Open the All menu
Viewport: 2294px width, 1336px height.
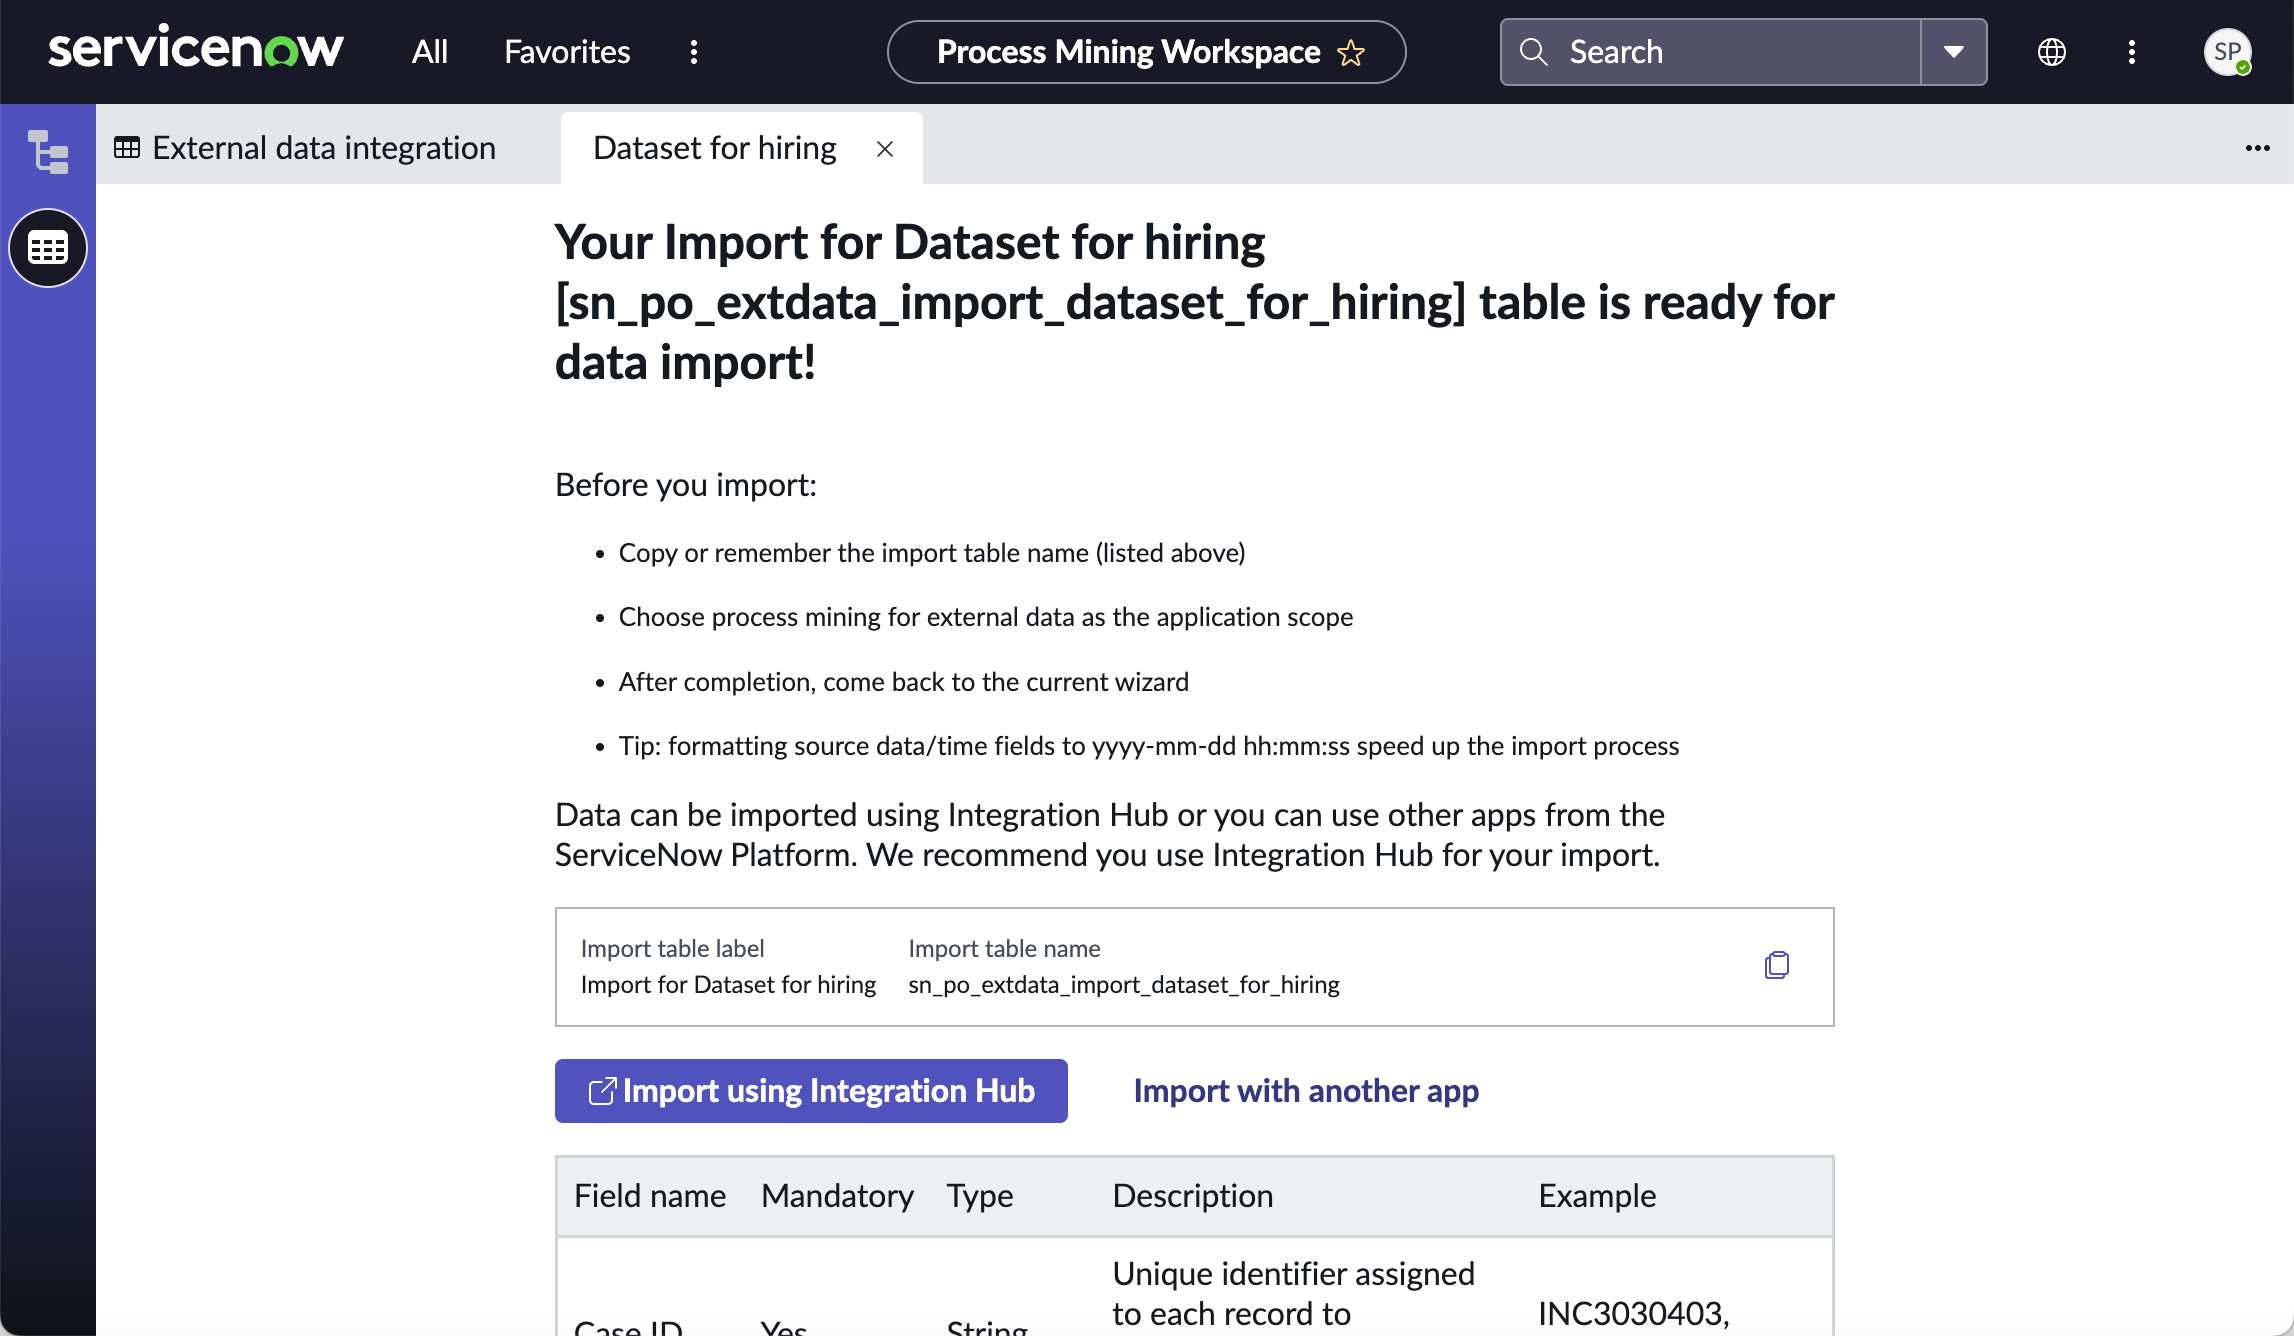[430, 52]
